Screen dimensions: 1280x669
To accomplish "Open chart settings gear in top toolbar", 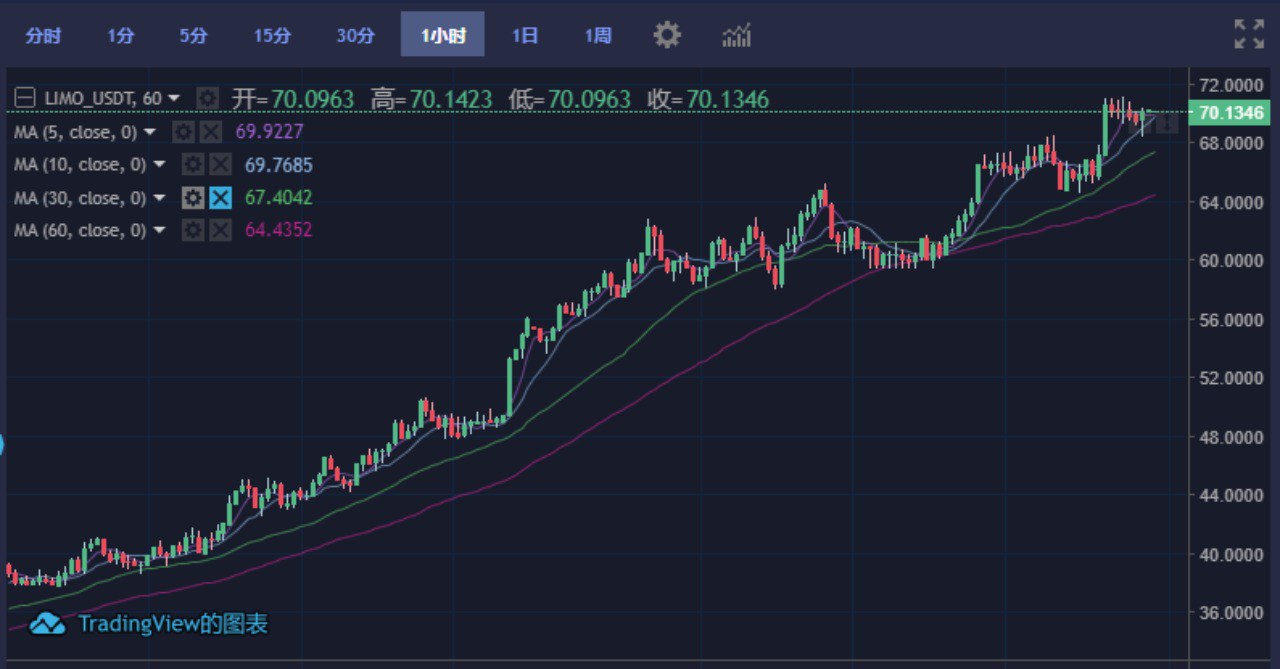I will coord(667,36).
